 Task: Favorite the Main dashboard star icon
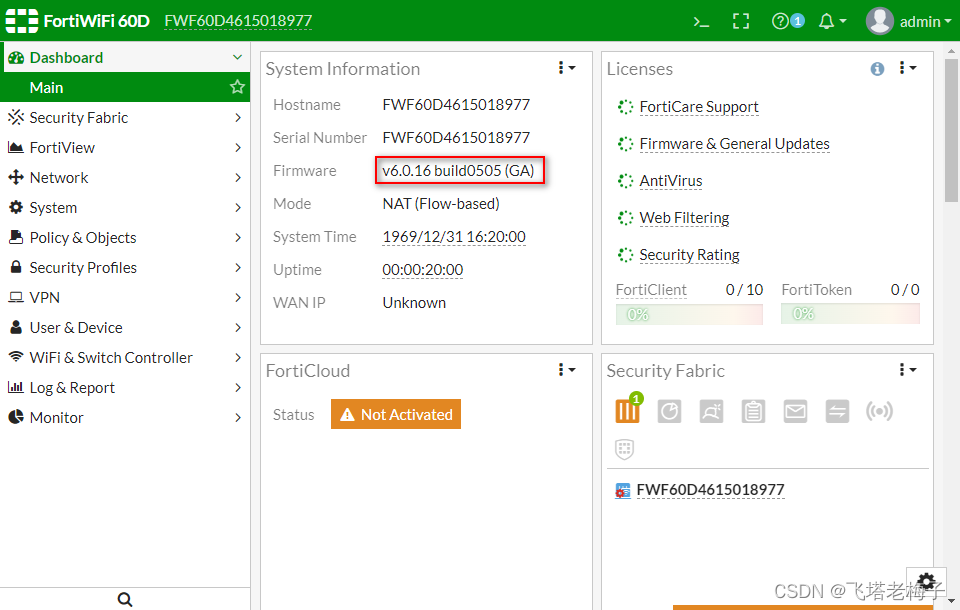tap(237, 87)
